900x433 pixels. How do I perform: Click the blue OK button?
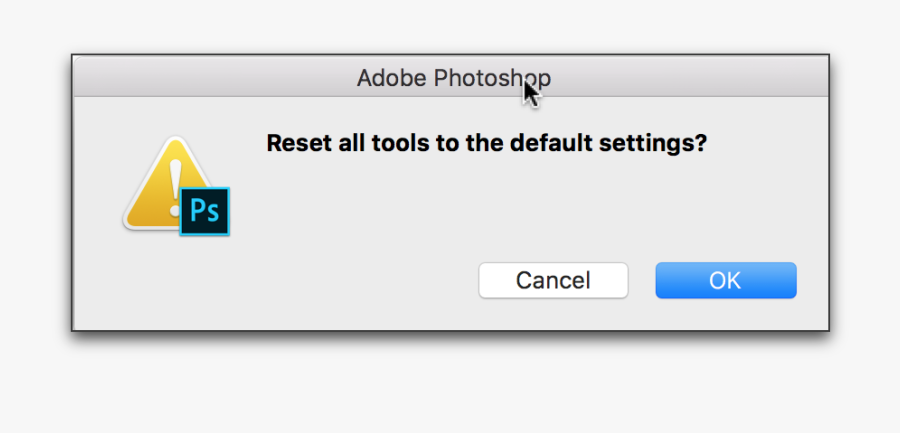pos(726,280)
